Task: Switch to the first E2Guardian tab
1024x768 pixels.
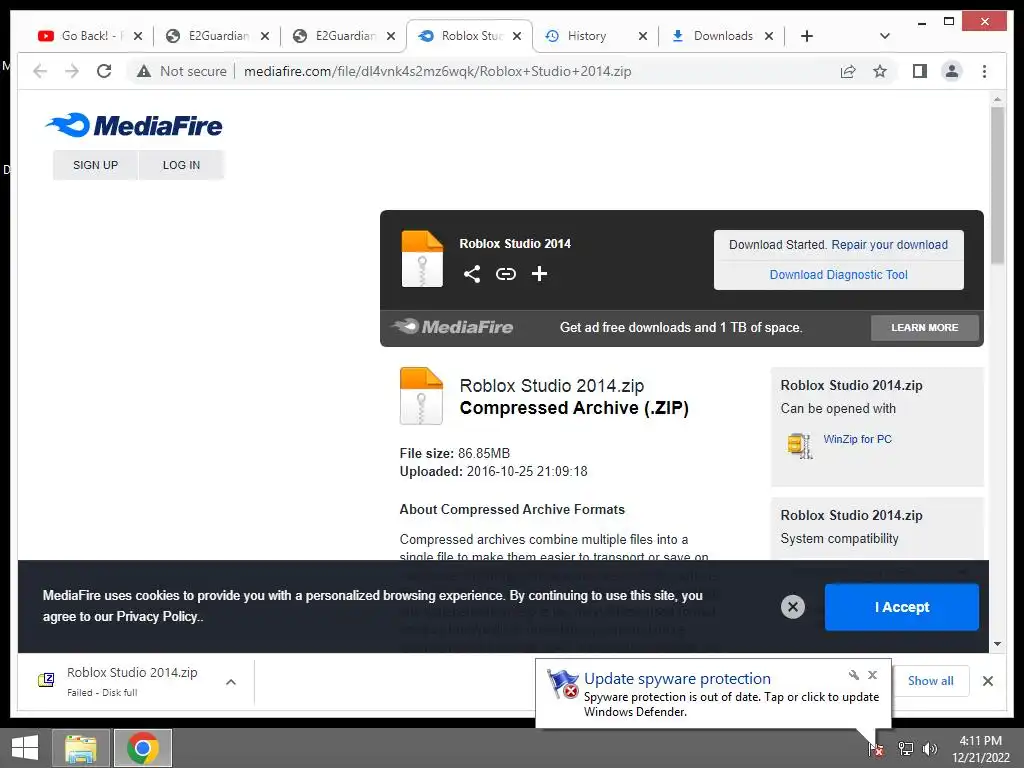Action: (x=217, y=36)
